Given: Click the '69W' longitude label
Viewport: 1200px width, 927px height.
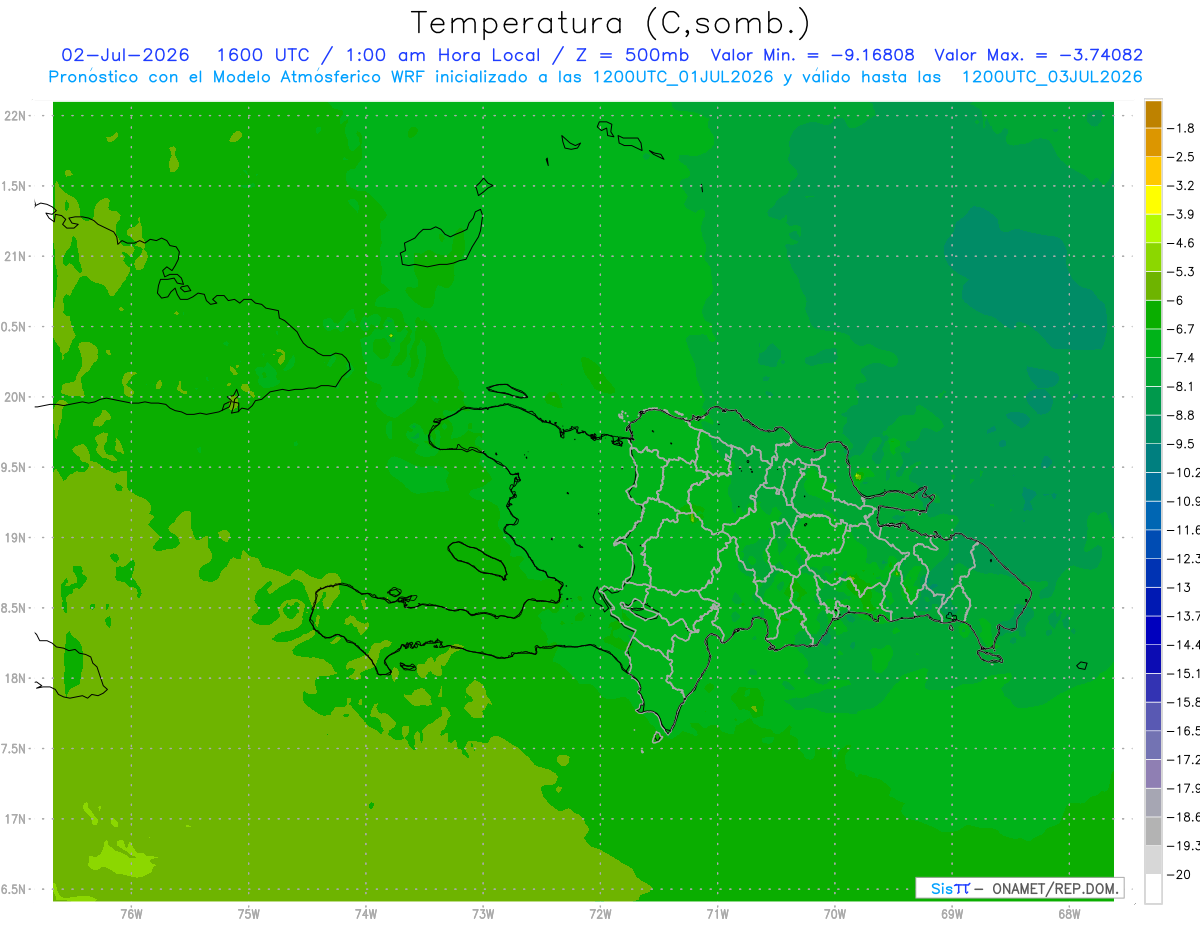Looking at the screenshot, I should (x=952, y=914).
